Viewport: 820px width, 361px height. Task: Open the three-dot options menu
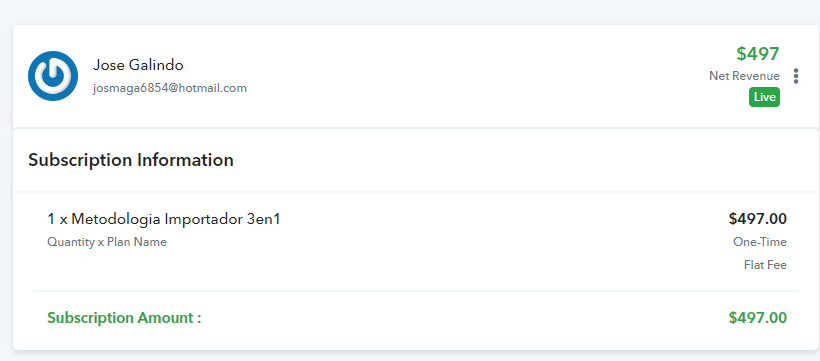[x=795, y=76]
